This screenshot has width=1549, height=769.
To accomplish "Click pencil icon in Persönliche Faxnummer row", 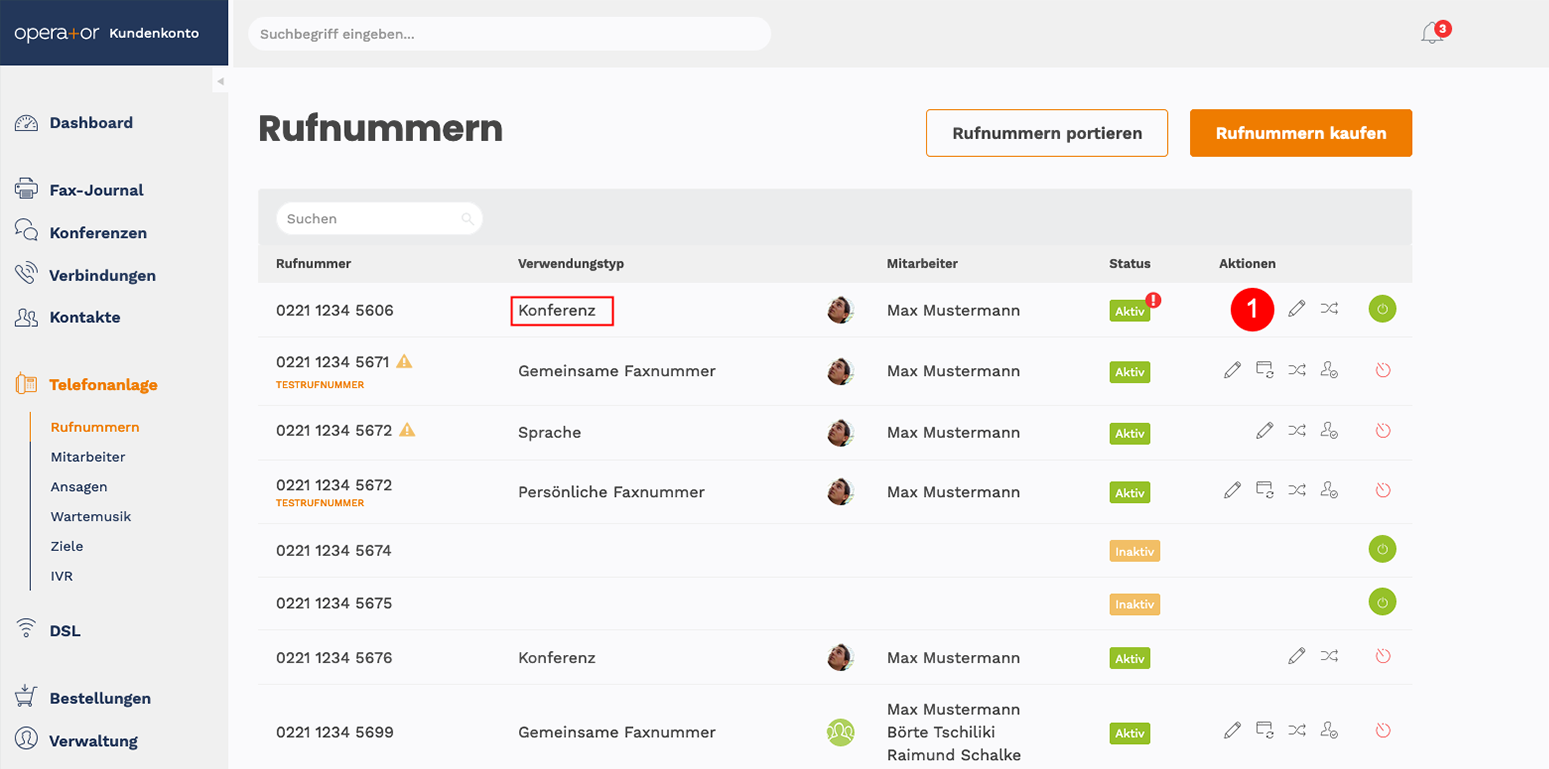I will pyautogui.click(x=1233, y=490).
